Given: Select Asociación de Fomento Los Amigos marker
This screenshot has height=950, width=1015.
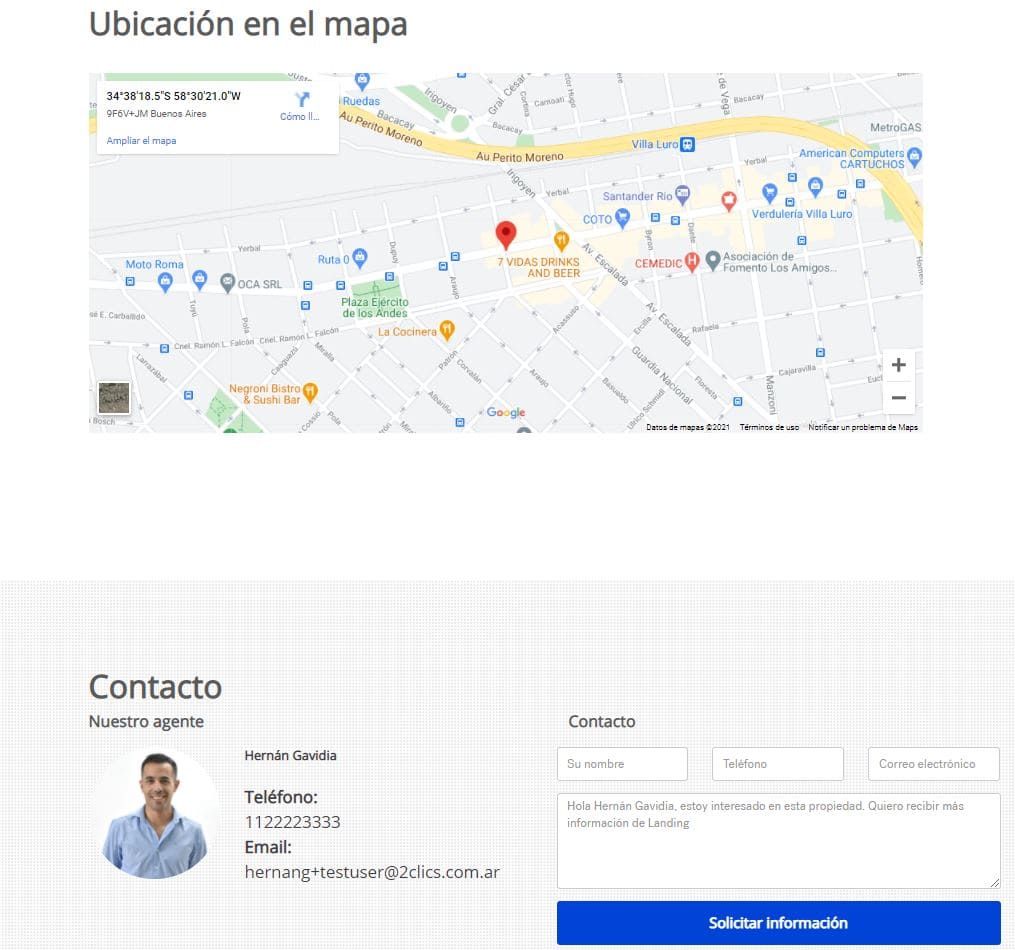Looking at the screenshot, I should (713, 260).
